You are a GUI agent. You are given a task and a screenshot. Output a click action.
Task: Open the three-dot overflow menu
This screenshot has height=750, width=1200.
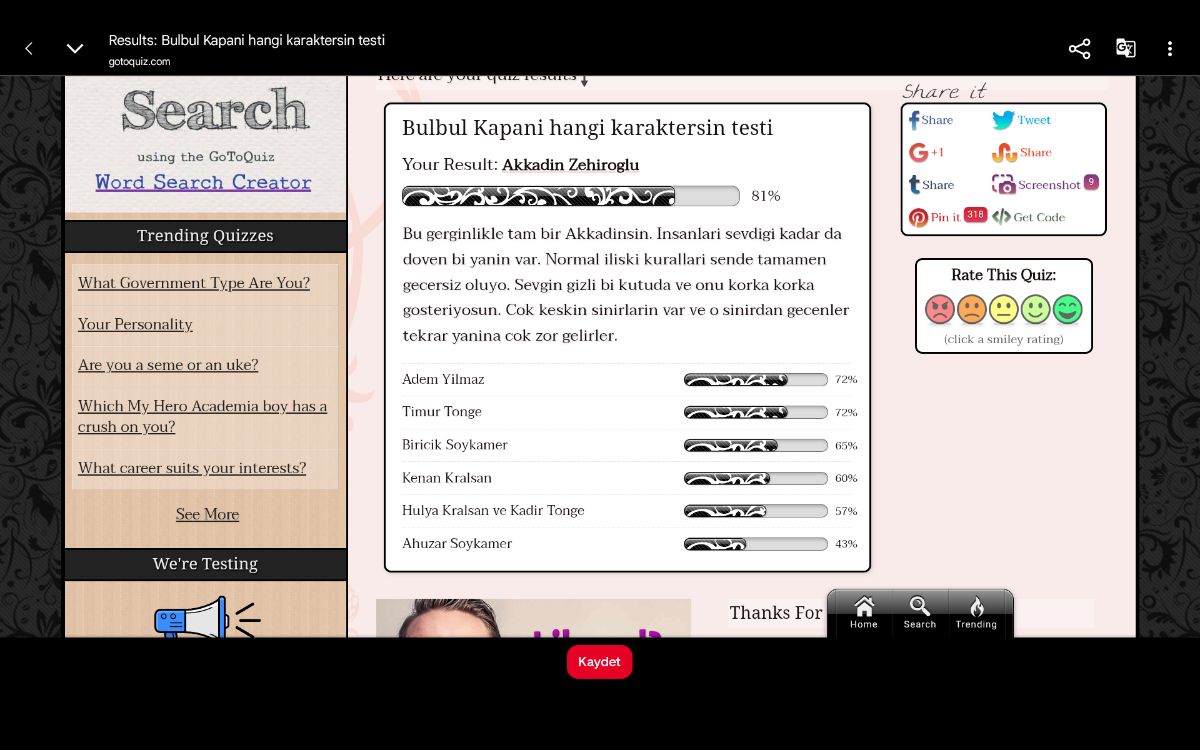point(1170,48)
